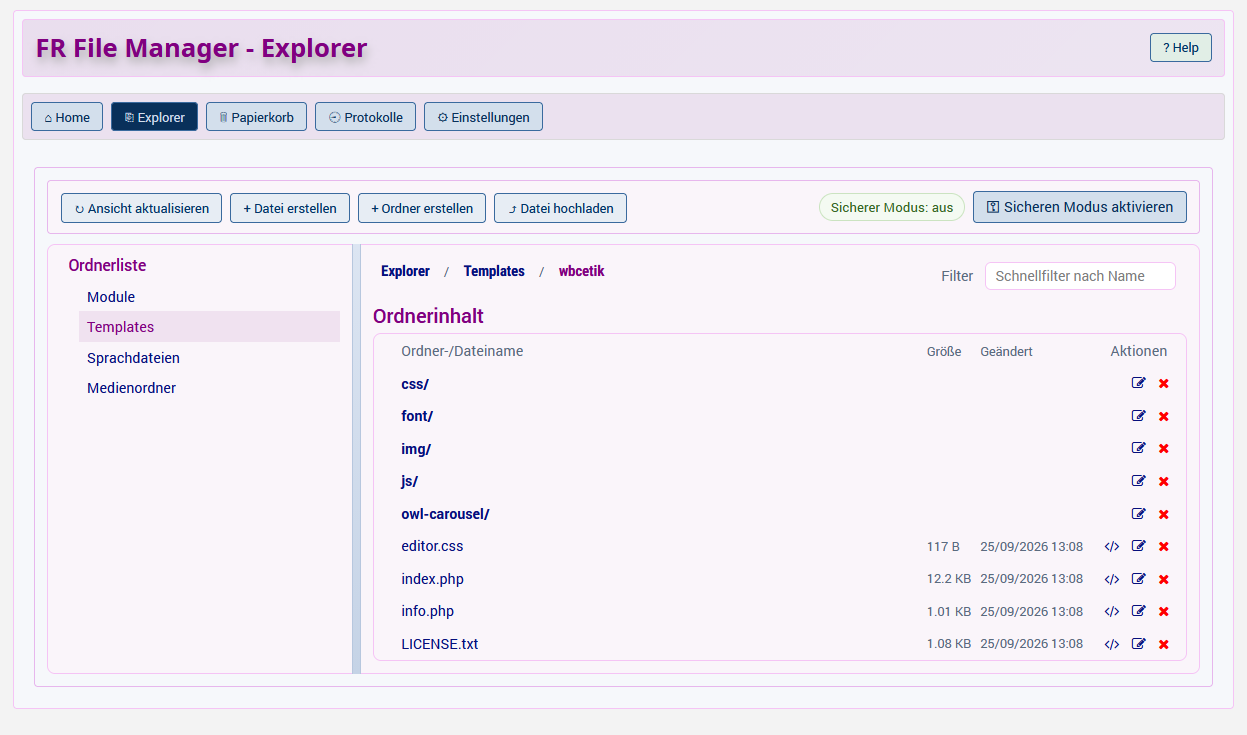Viewport: 1247px width, 735px height.
Task: Select Module in the Ordnerliste
Action: point(111,297)
